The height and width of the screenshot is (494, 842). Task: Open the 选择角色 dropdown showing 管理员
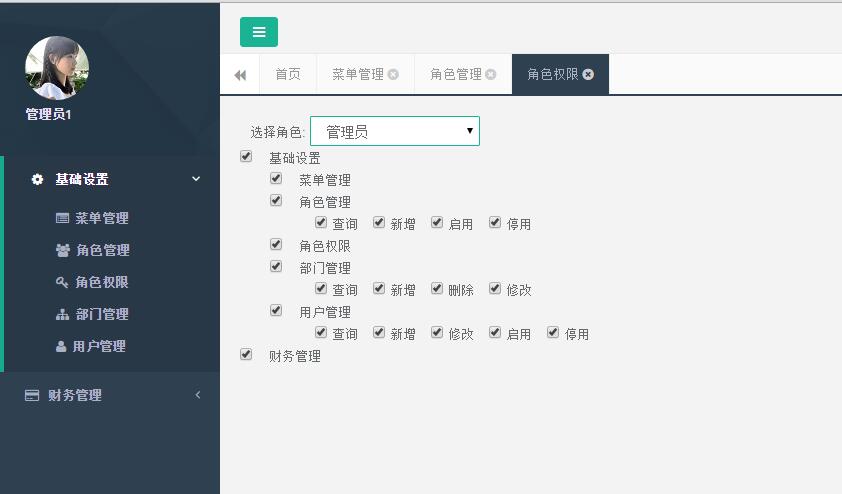point(395,131)
